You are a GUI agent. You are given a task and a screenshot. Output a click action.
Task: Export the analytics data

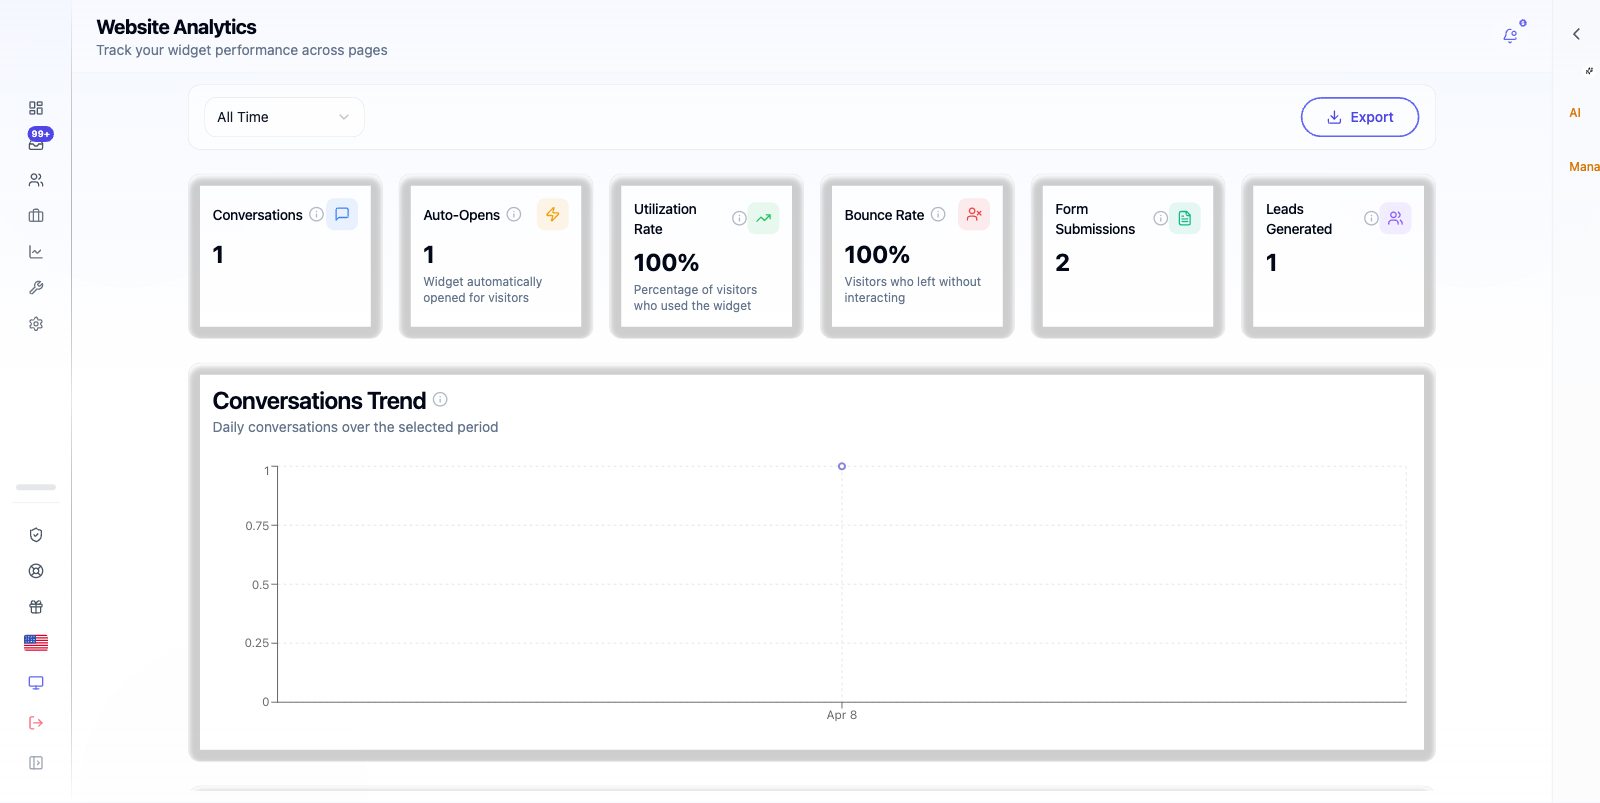[1360, 117]
